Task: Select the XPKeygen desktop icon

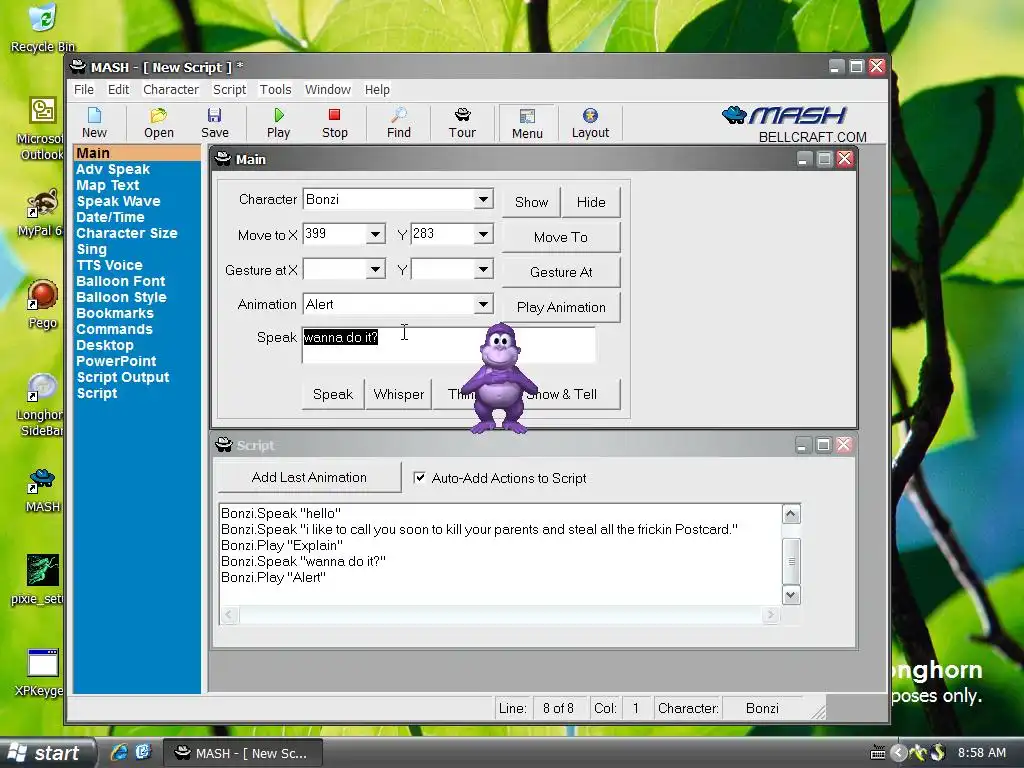Action: 40,673
